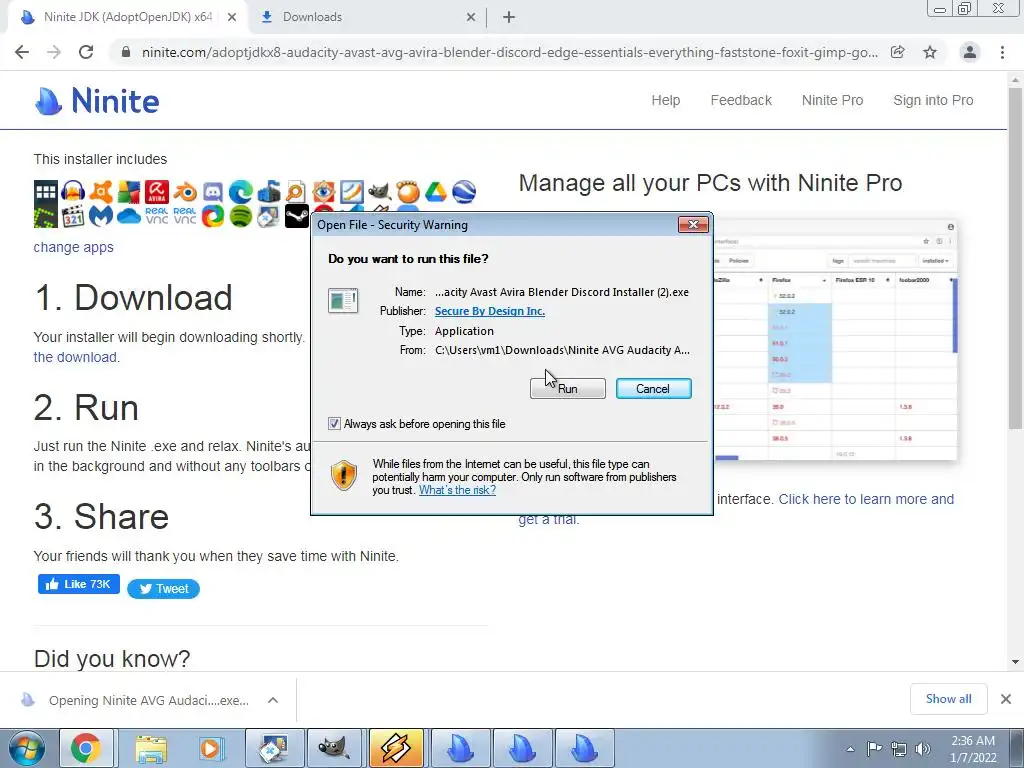This screenshot has width=1024, height=768.
Task: Click the Ninite logo
Action: 97,101
